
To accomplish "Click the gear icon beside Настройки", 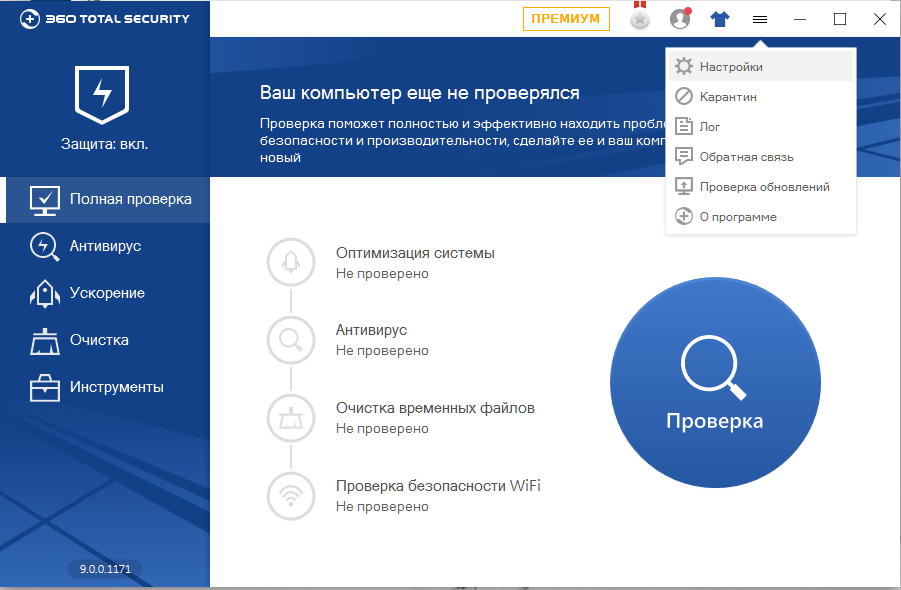I will 684,66.
